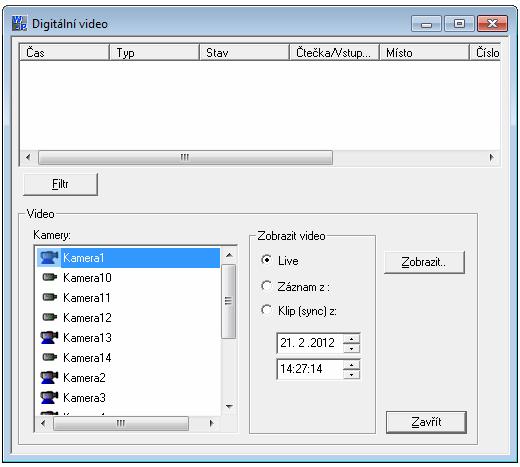The width and height of the screenshot is (520, 467).
Task: Click the Kamera10 camera icon
Action: [50, 277]
